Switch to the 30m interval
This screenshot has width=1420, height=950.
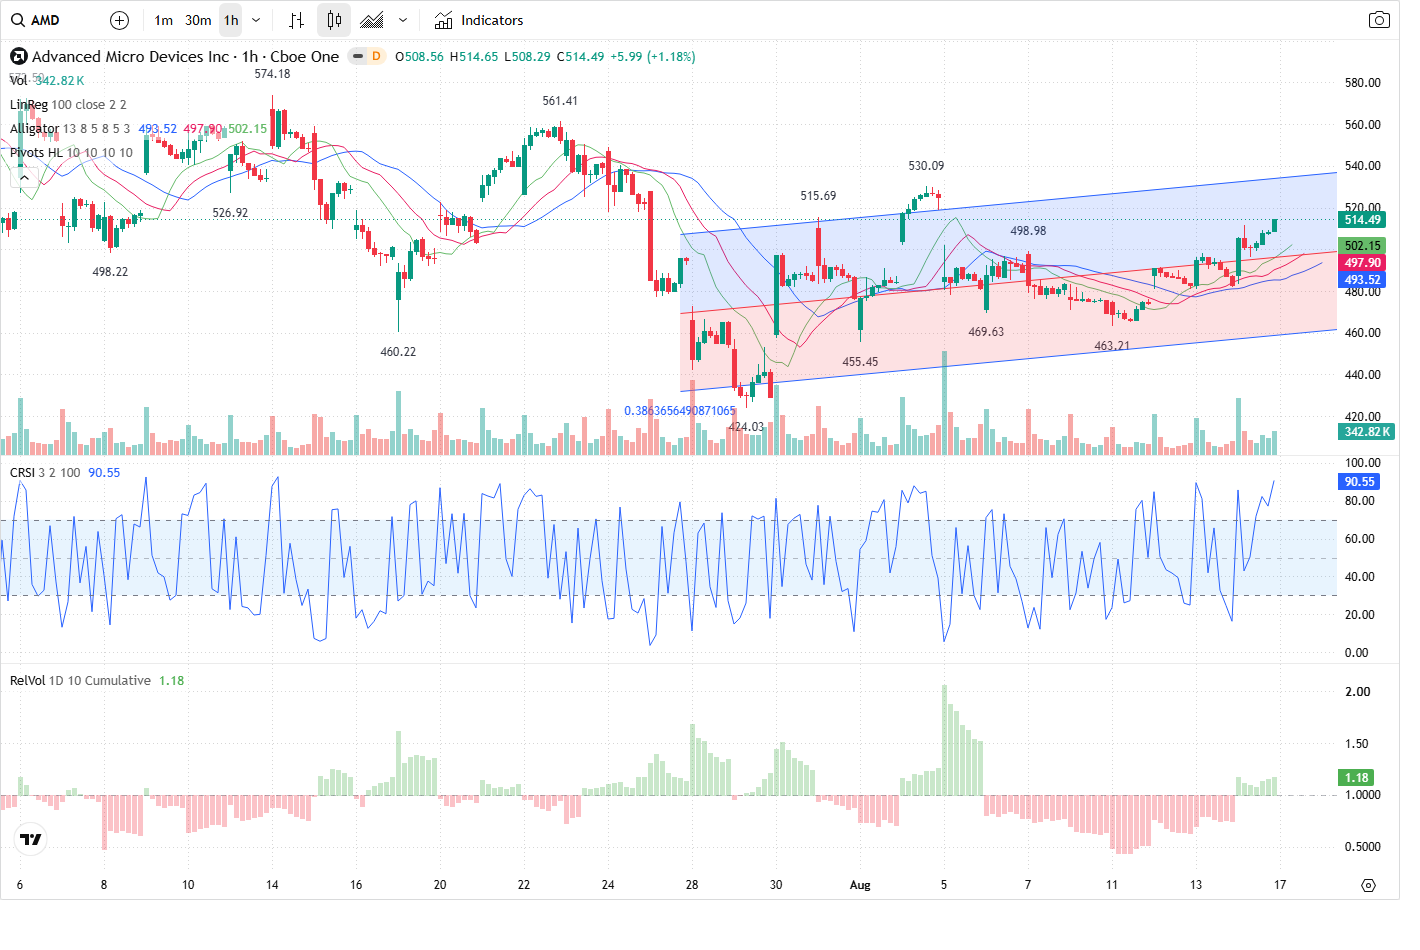click(198, 20)
